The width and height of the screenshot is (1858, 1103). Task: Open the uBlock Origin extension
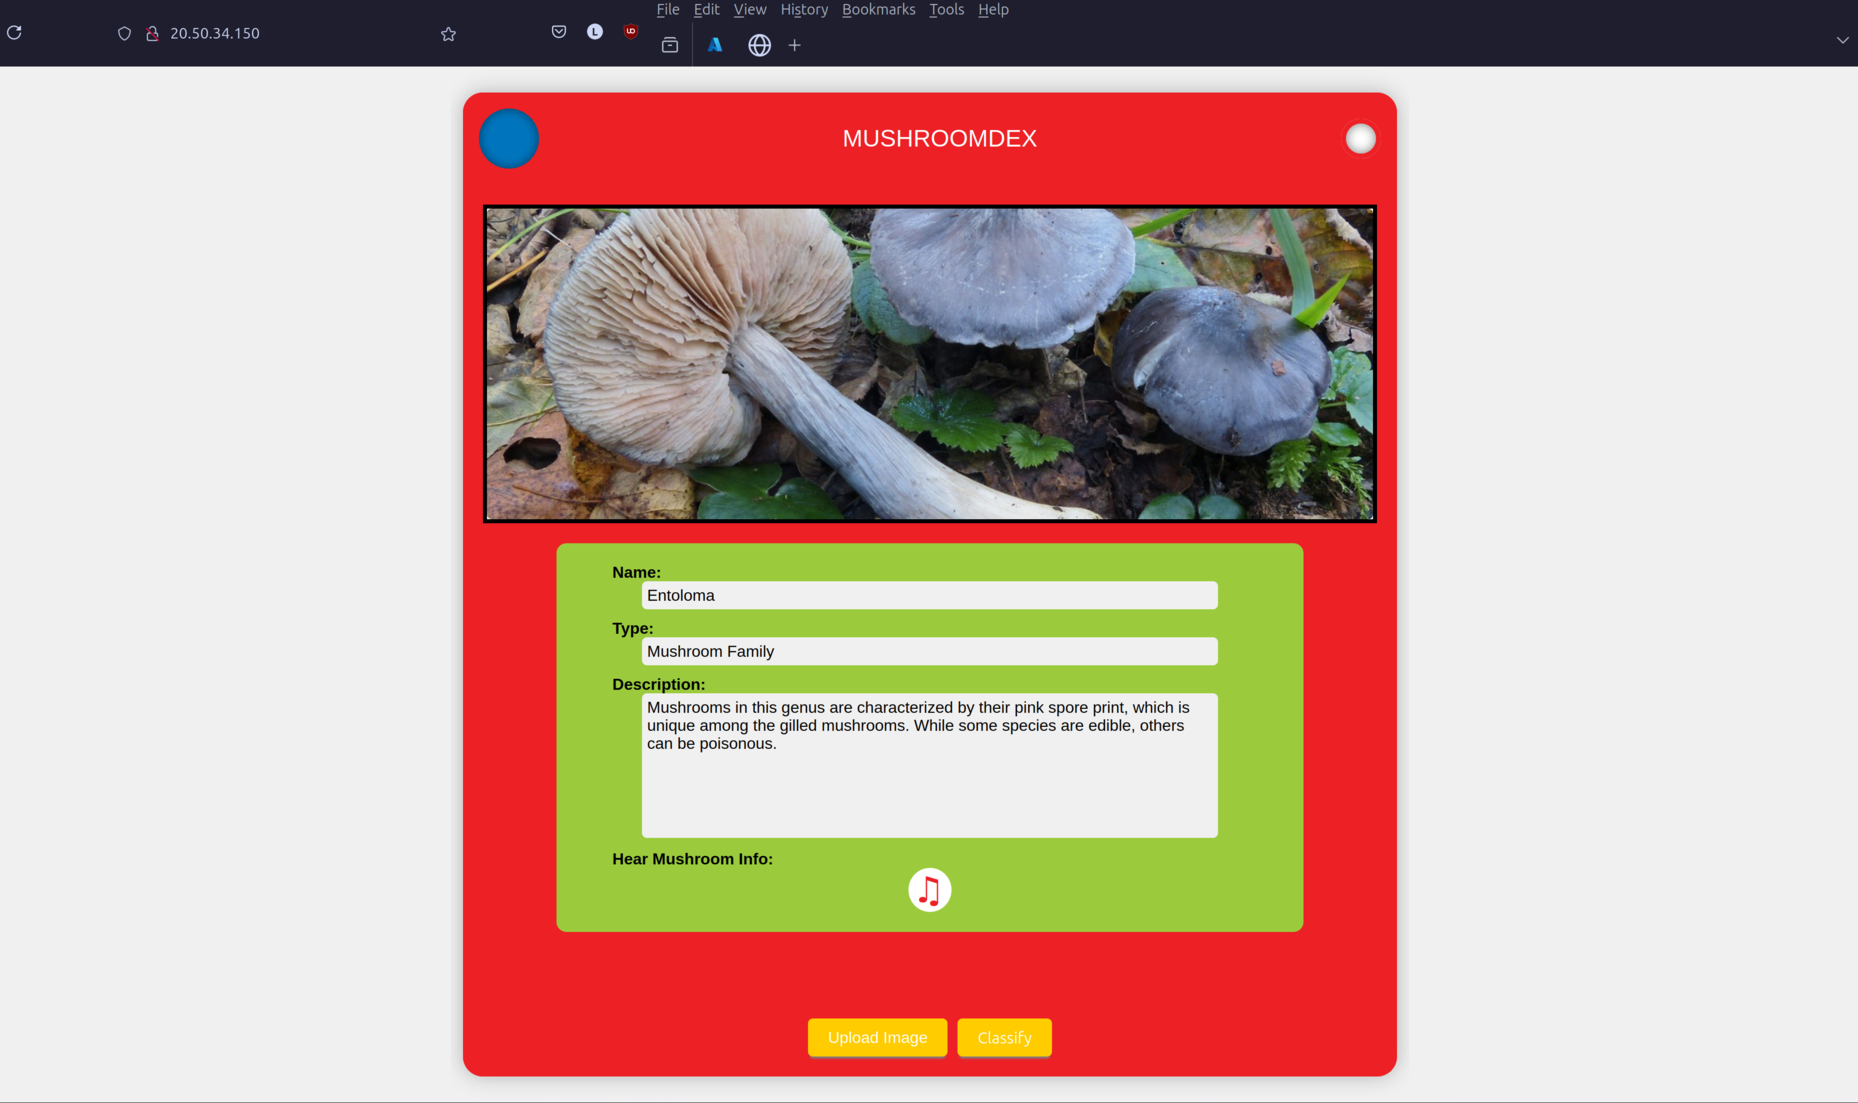(630, 31)
